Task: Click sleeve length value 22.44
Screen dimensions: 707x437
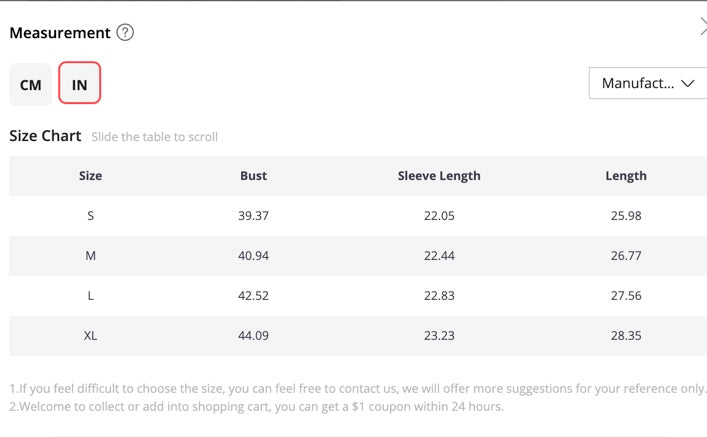Action: tap(439, 256)
